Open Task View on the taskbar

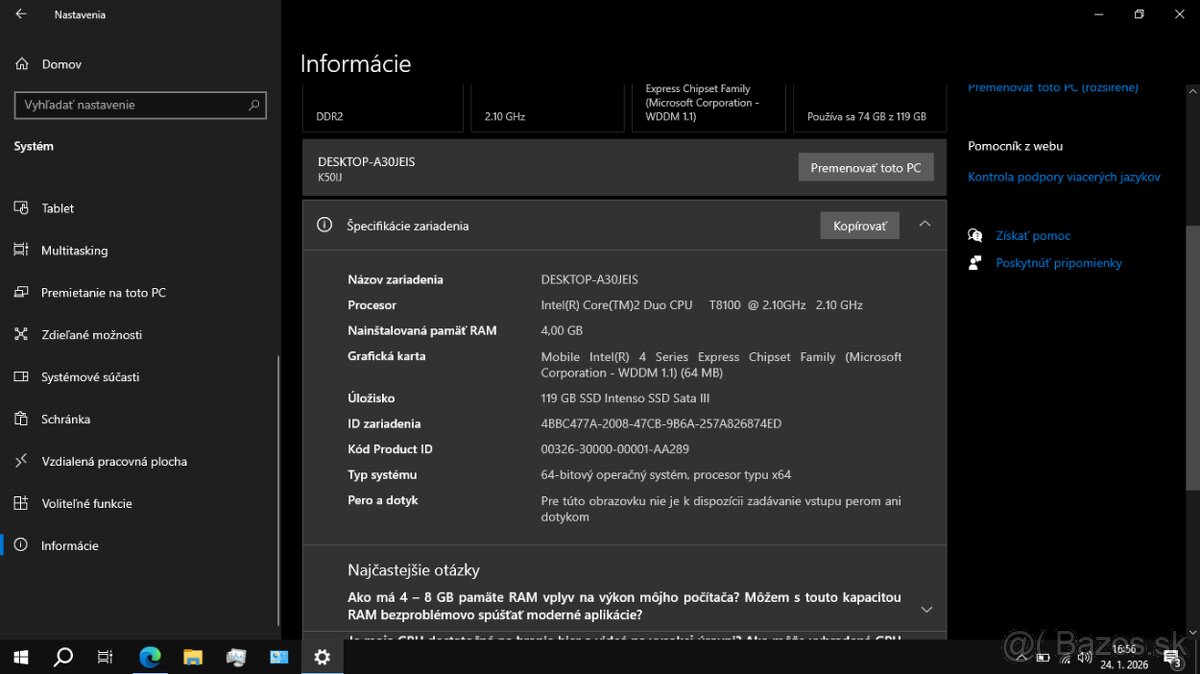tap(105, 657)
